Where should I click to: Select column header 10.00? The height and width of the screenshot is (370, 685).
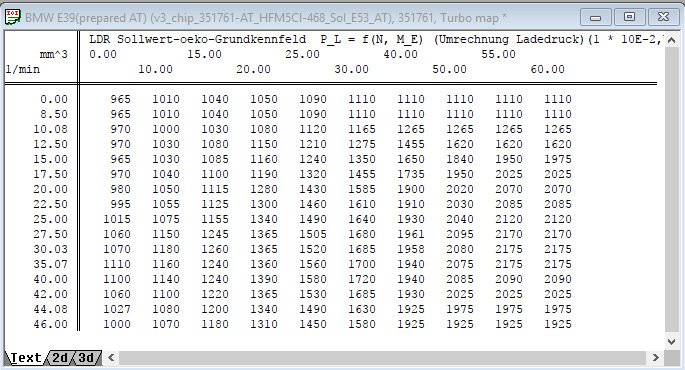point(156,69)
